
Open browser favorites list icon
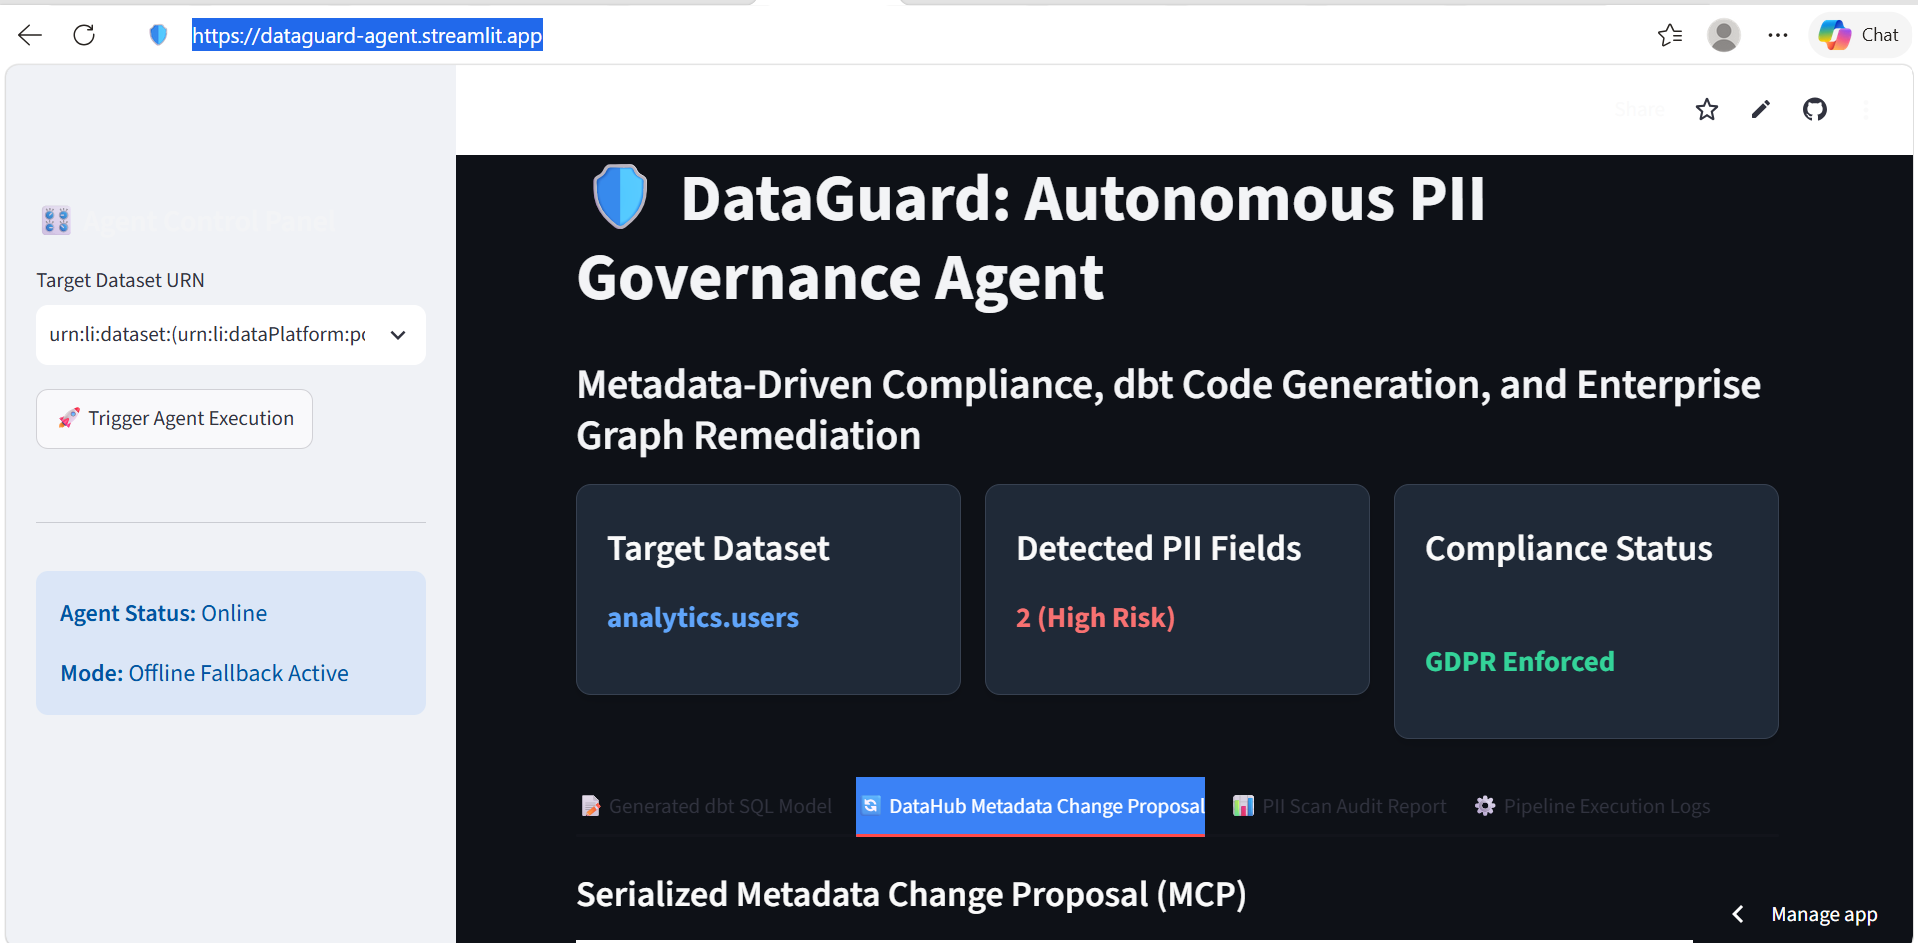click(1670, 35)
